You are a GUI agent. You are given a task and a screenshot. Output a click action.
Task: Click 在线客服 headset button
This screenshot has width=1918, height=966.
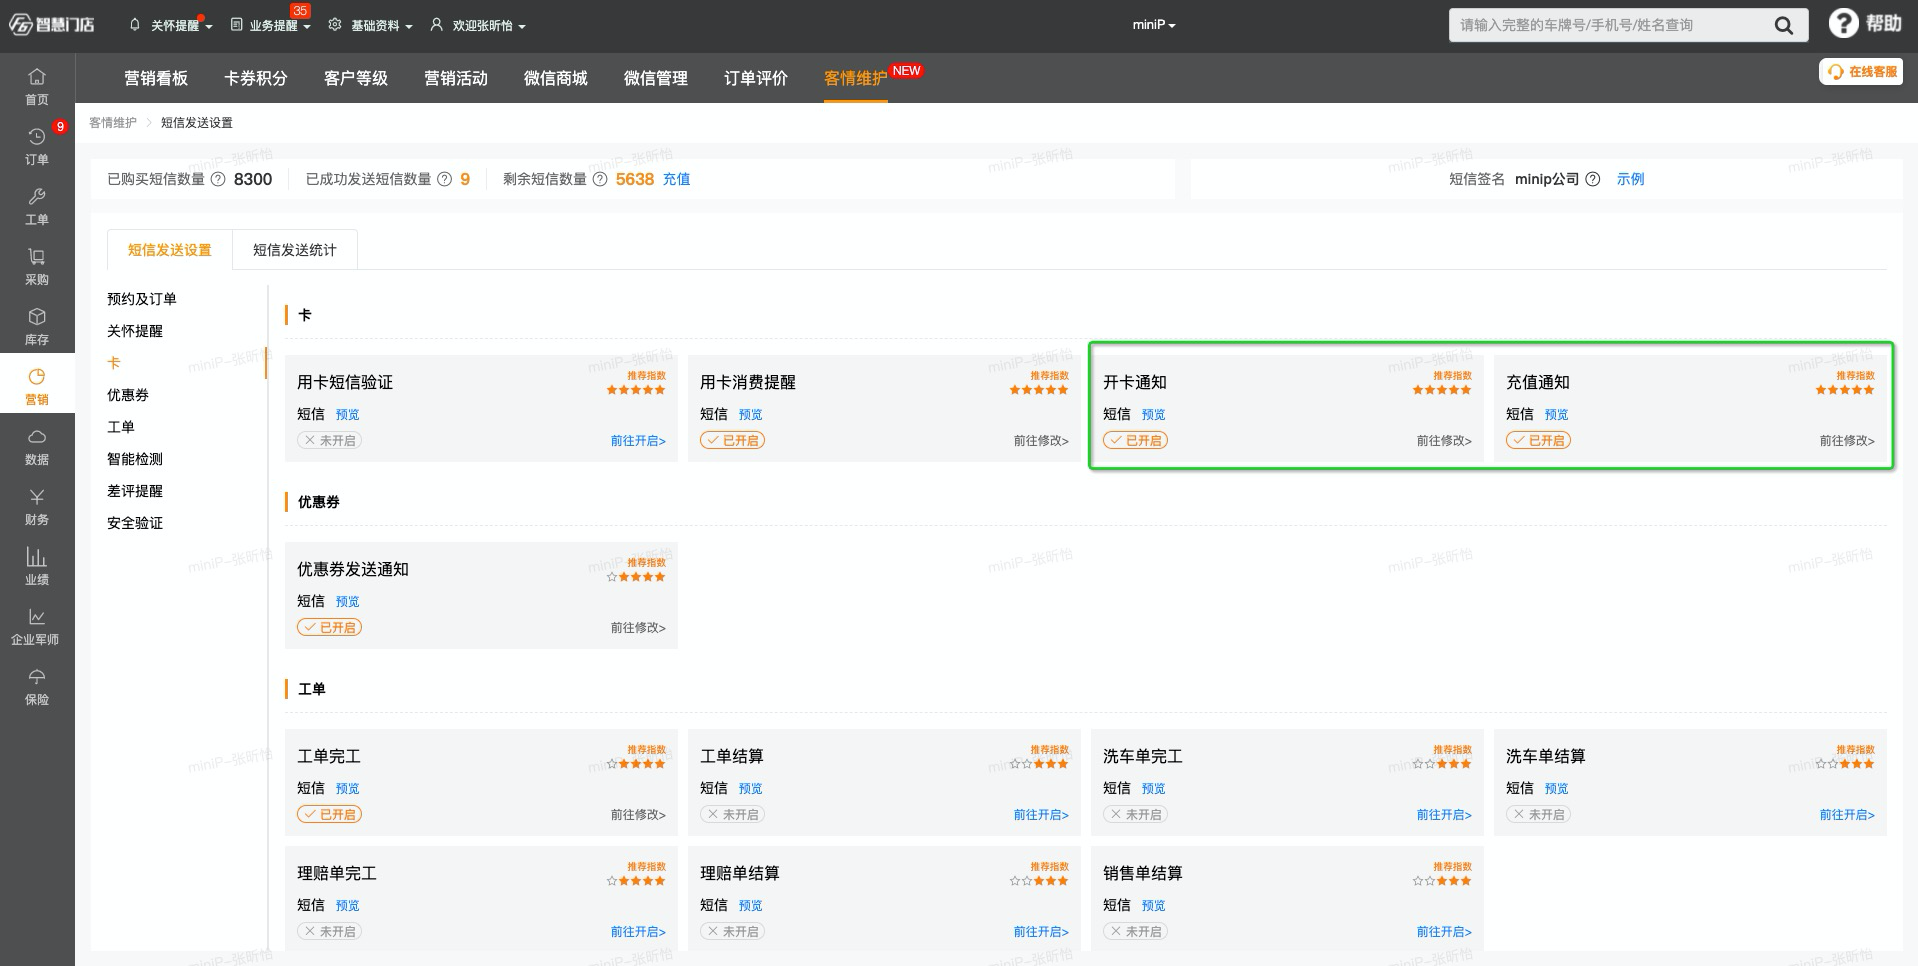click(x=1861, y=72)
